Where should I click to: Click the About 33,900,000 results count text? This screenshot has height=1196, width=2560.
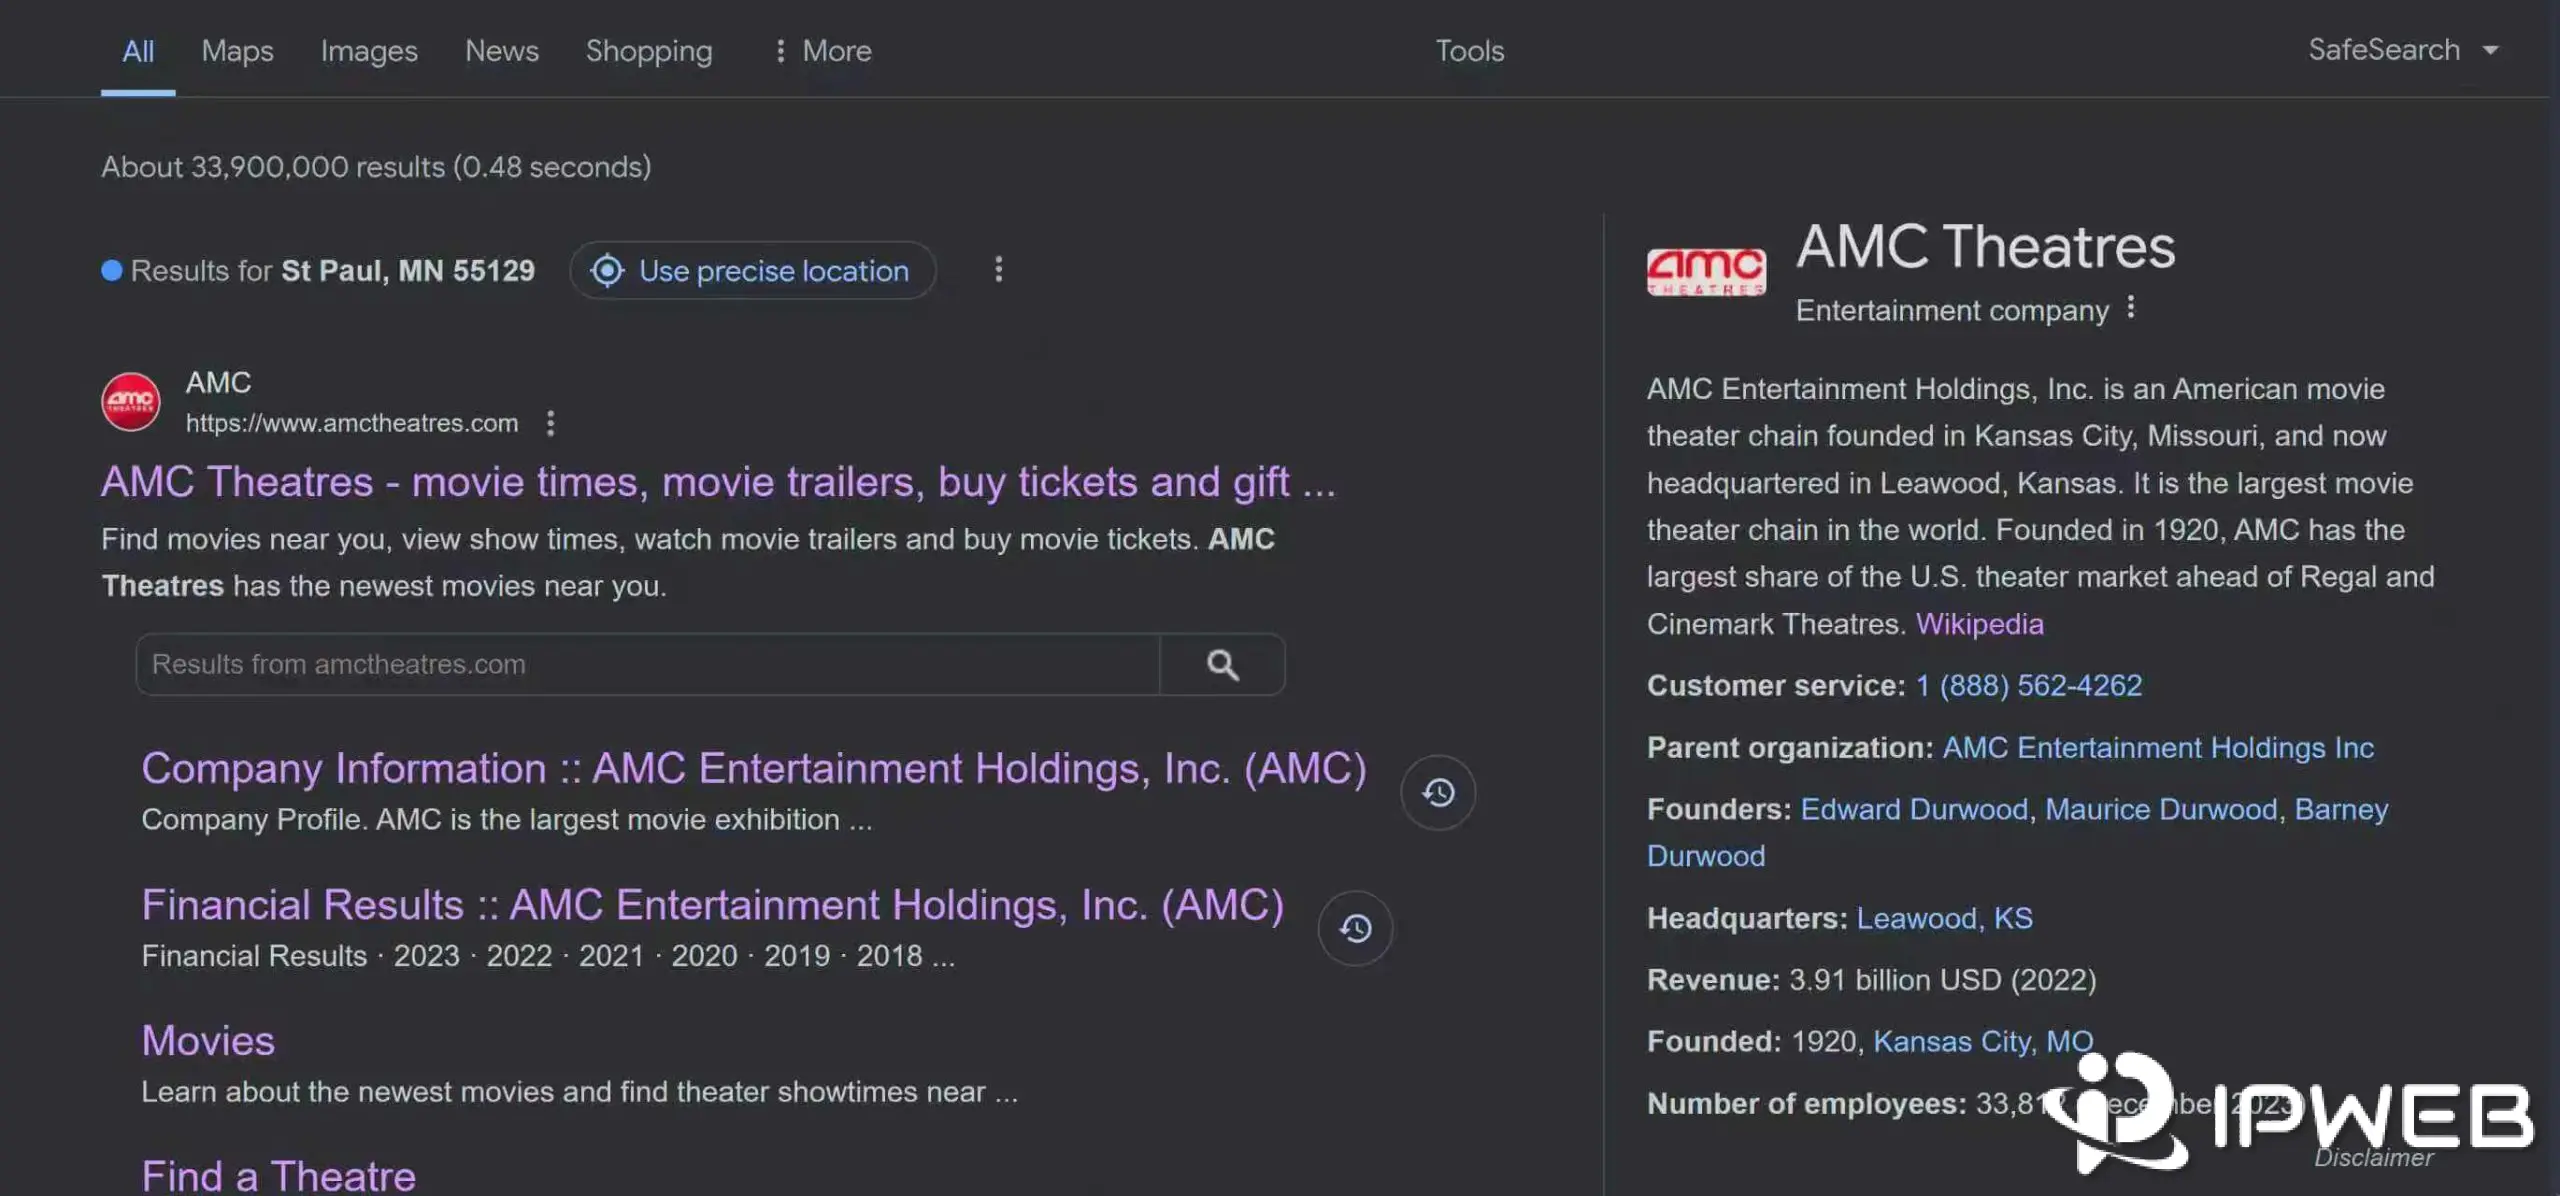pyautogui.click(x=376, y=167)
